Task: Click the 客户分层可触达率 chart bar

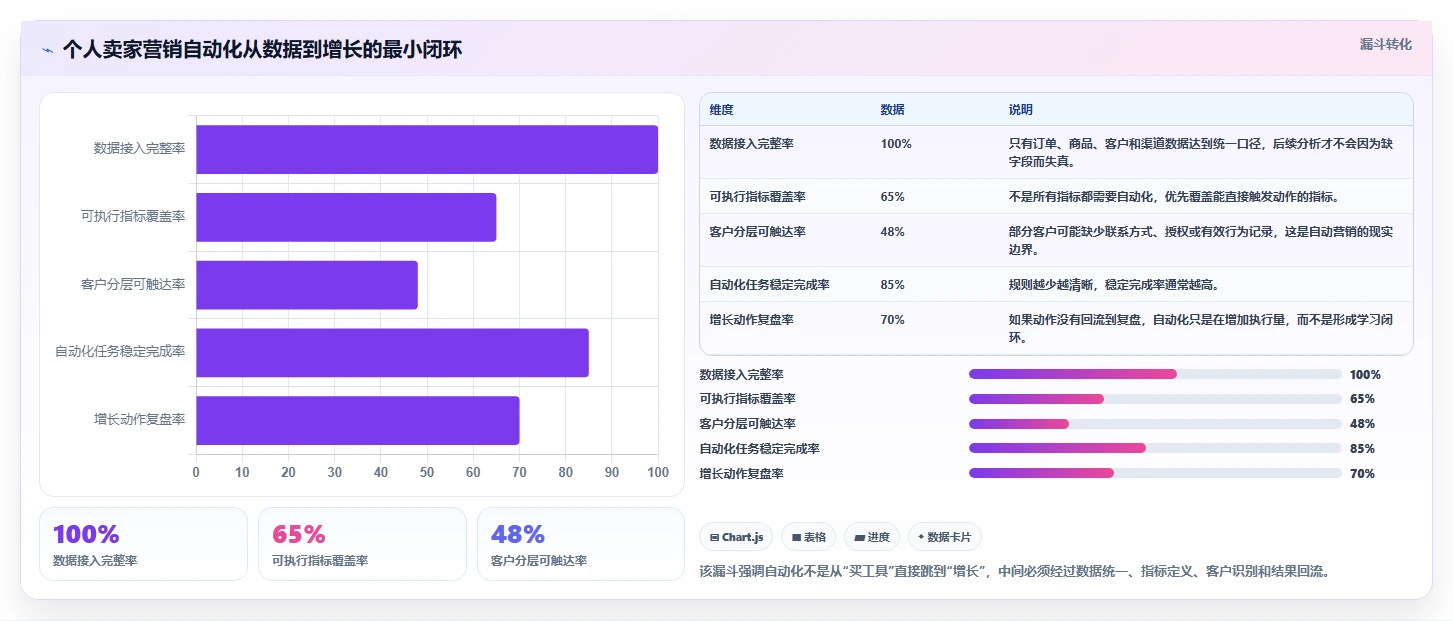Action: pyautogui.click(x=307, y=285)
